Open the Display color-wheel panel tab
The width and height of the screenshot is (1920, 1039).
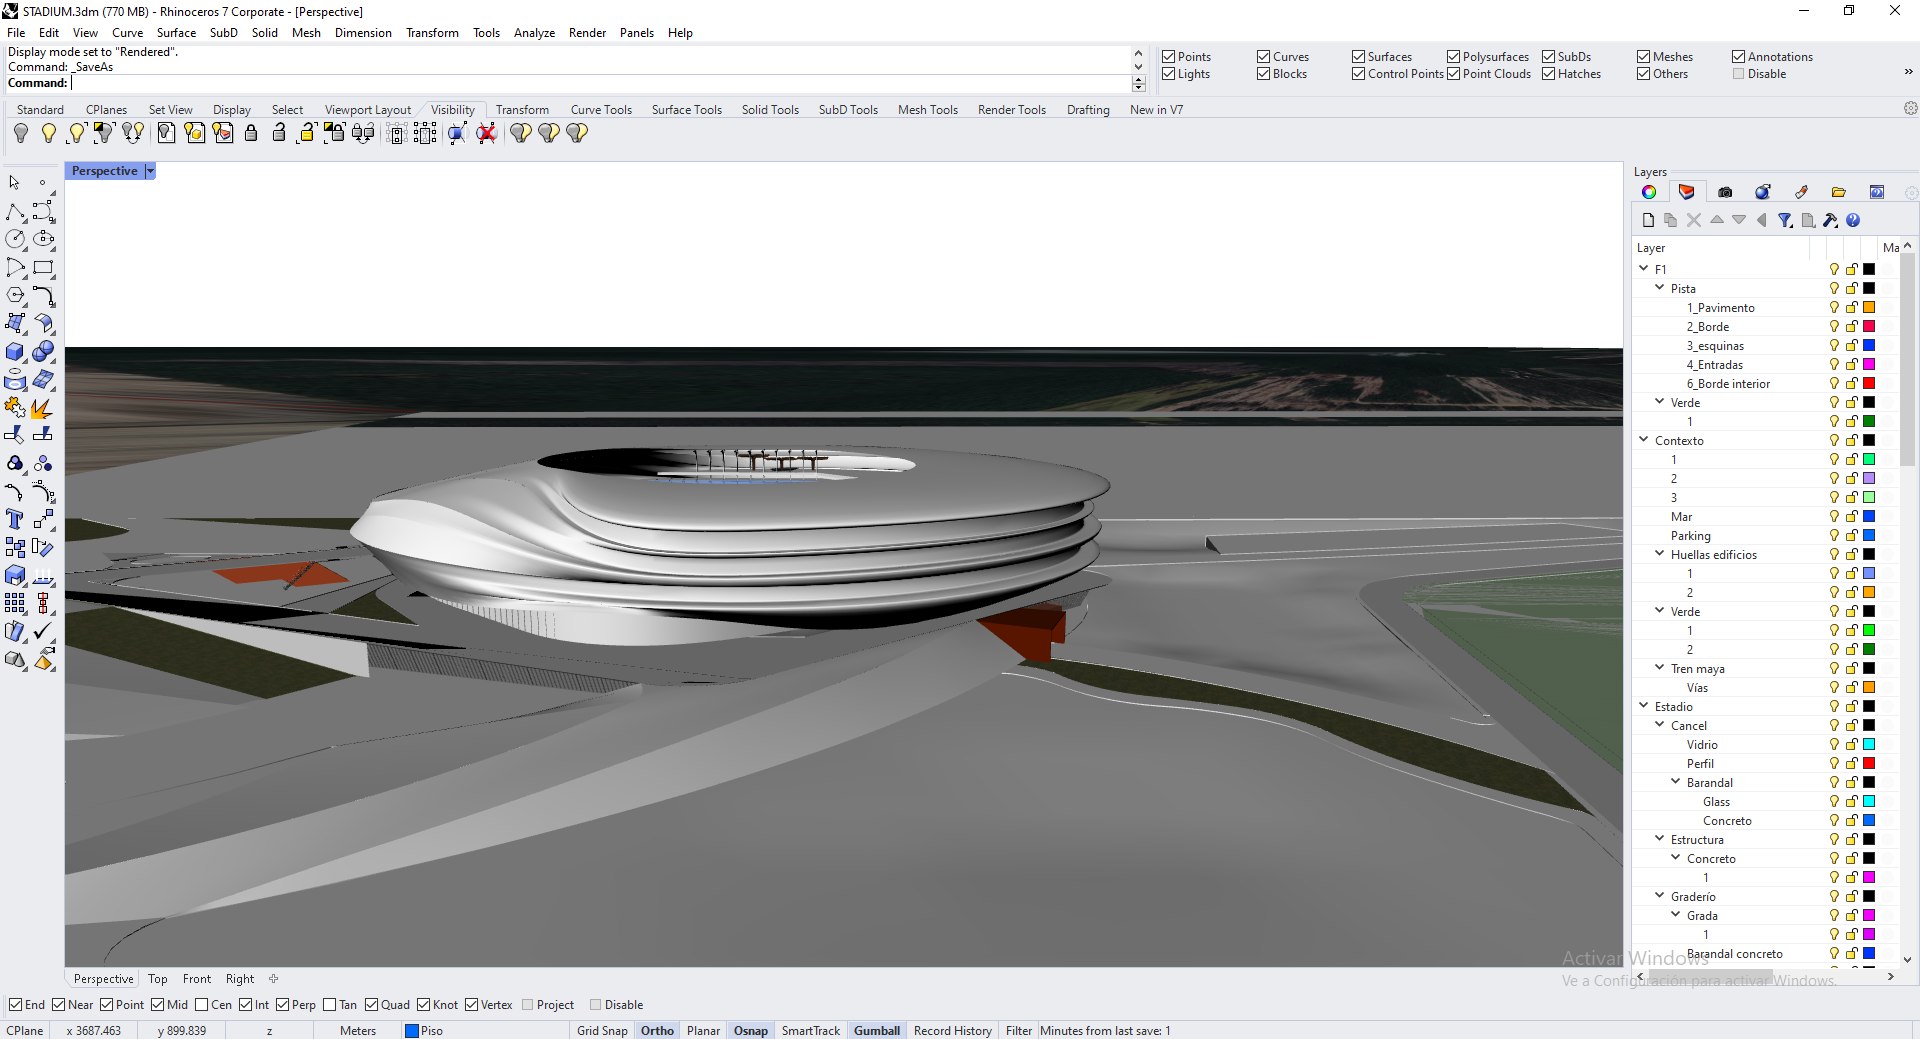[1649, 192]
